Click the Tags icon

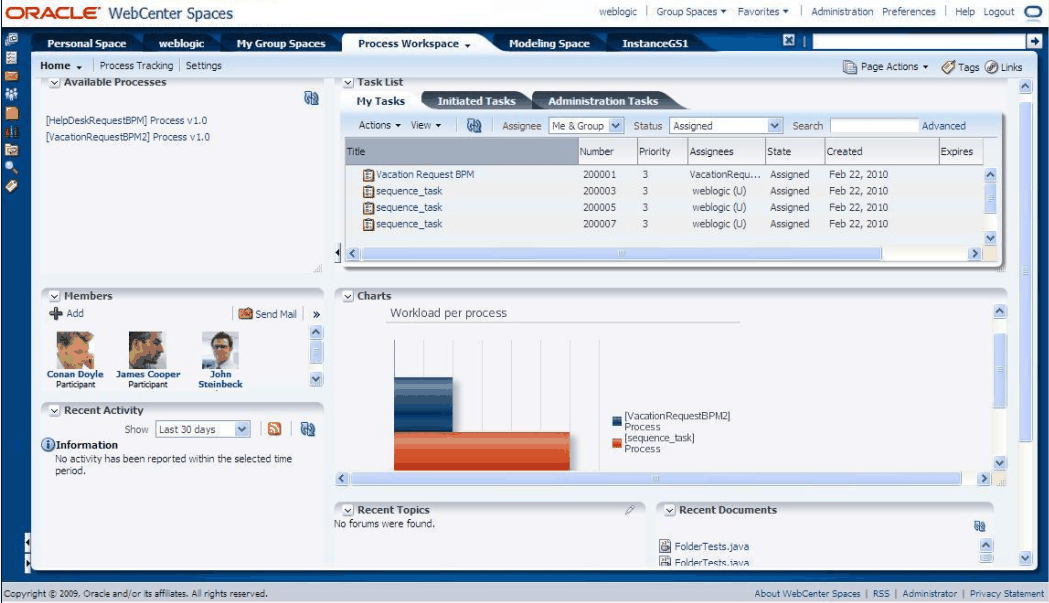tap(948, 67)
